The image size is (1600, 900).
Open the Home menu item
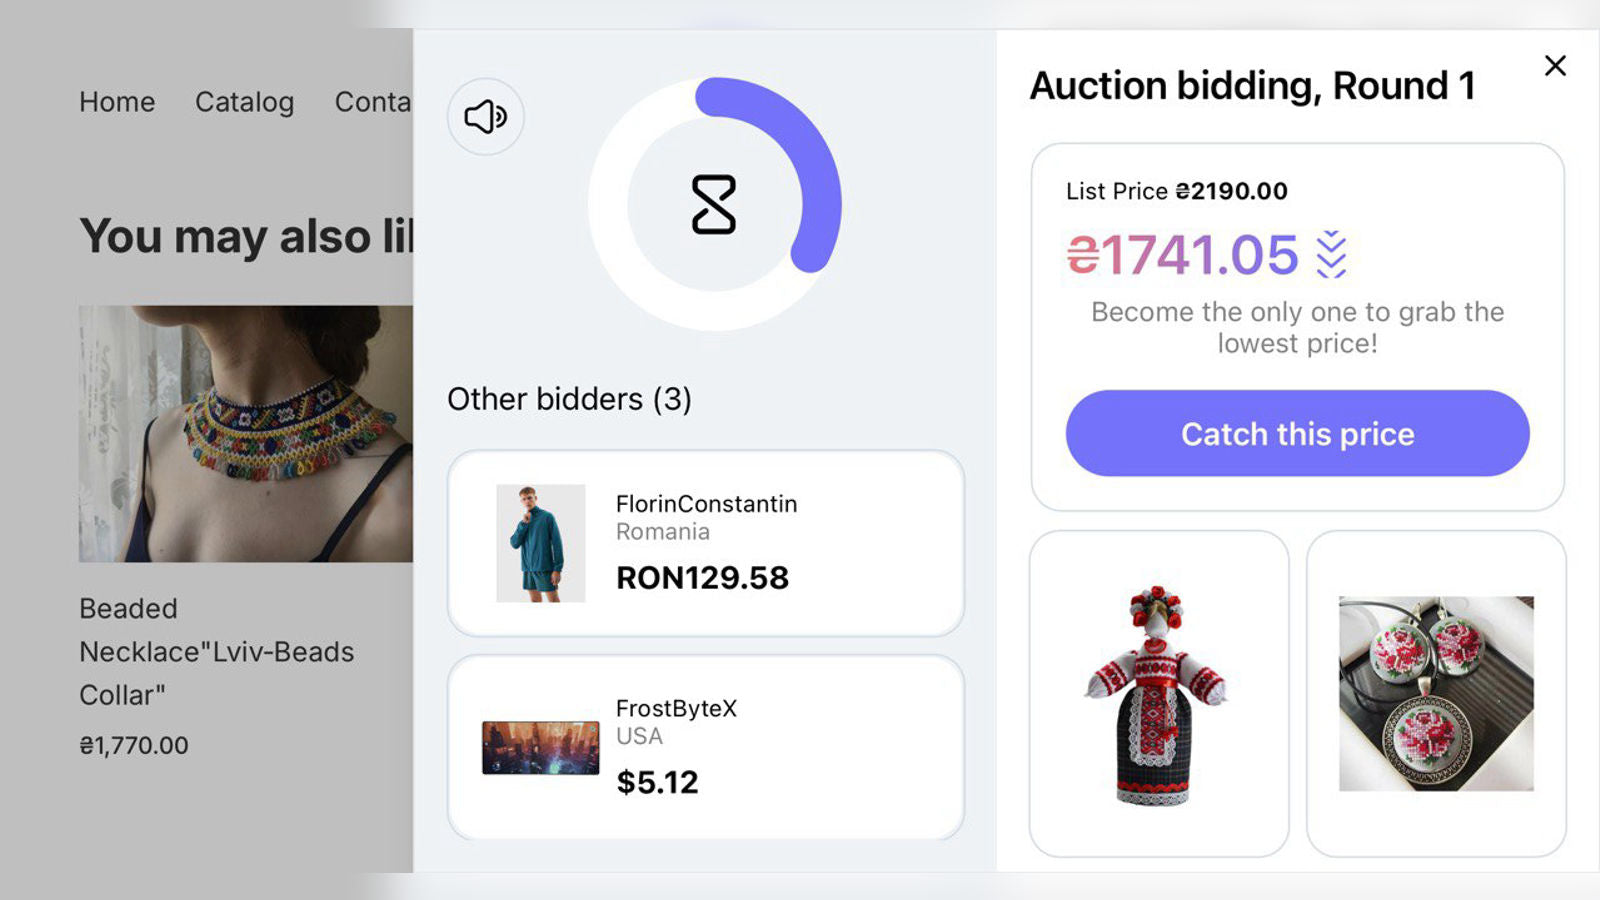117,102
